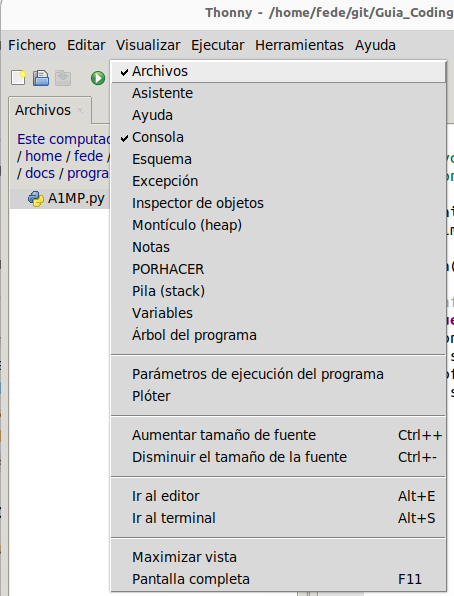Toggle the Plóter option
454x596 pixels.
pos(278,396)
